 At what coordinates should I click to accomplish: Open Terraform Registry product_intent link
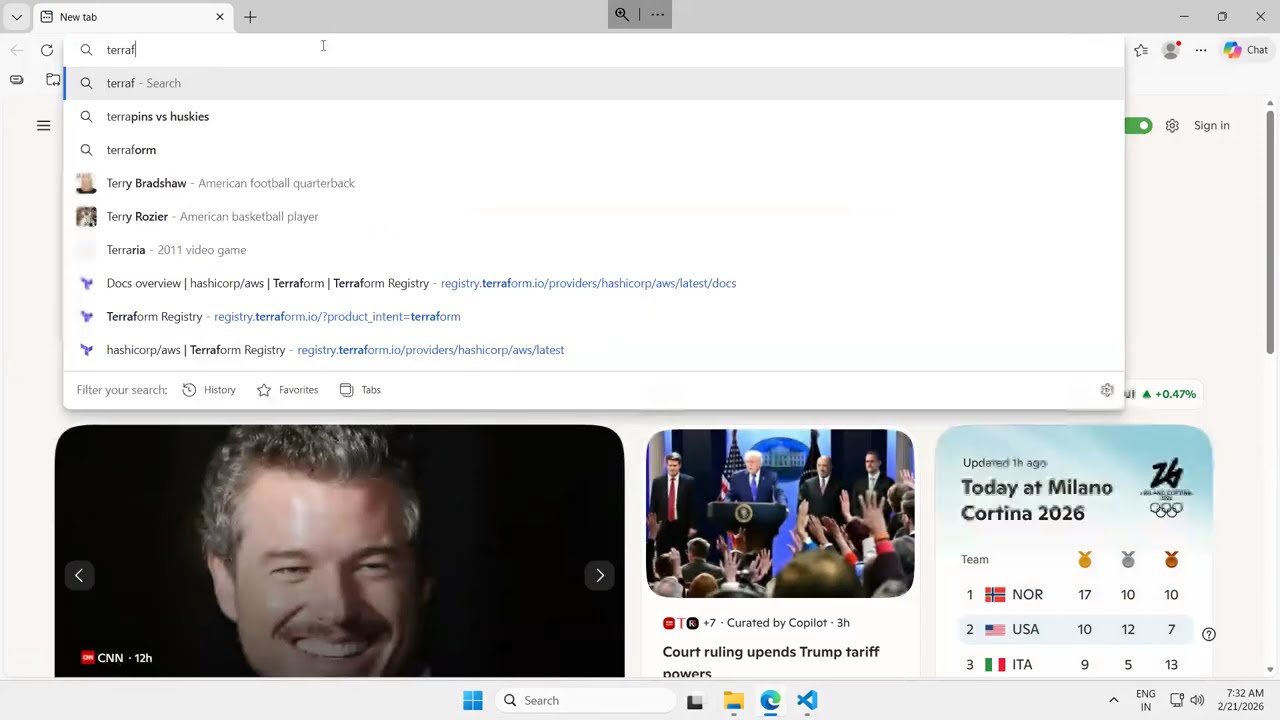tap(594, 316)
